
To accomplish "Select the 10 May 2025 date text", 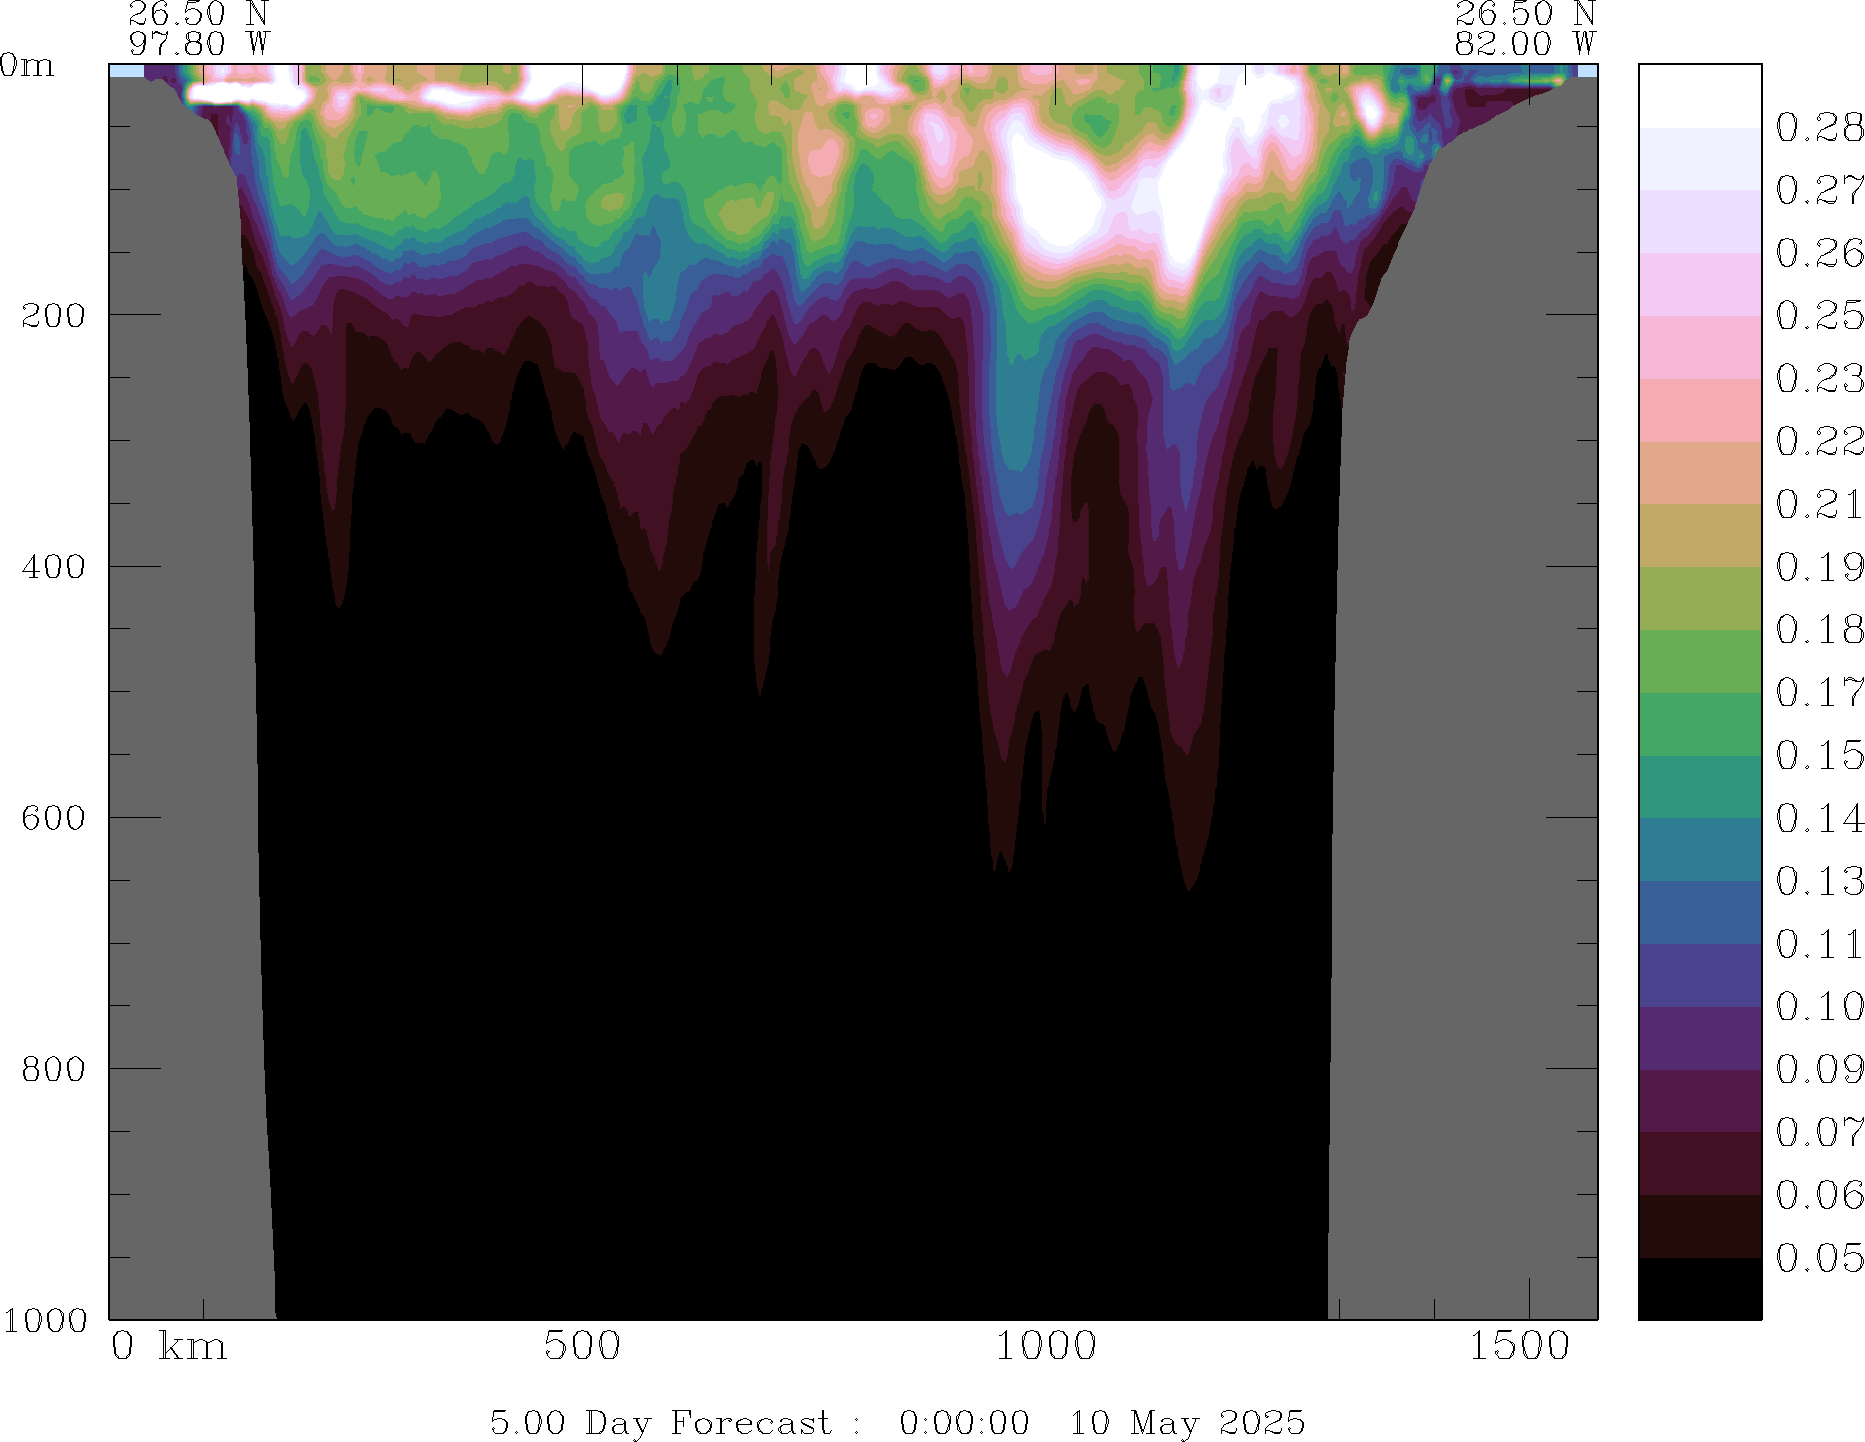I will 1187,1422.
